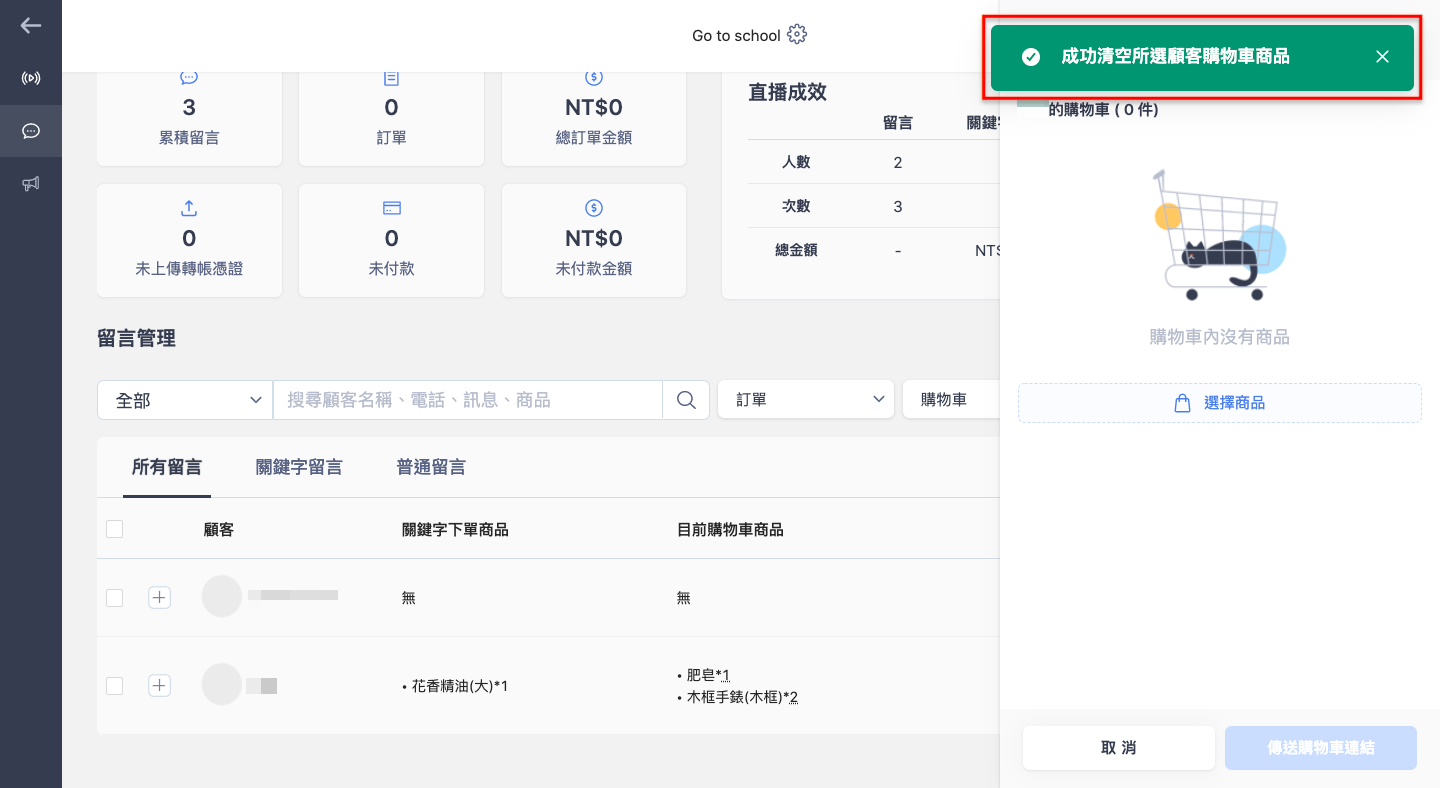Open the 全部 filter dropdown
Image resolution: width=1440 pixels, height=788 pixels.
[185, 400]
